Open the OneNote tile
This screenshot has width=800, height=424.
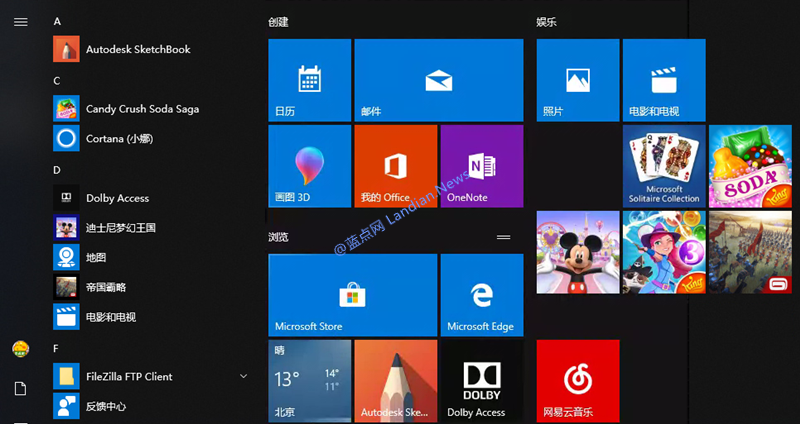482,166
